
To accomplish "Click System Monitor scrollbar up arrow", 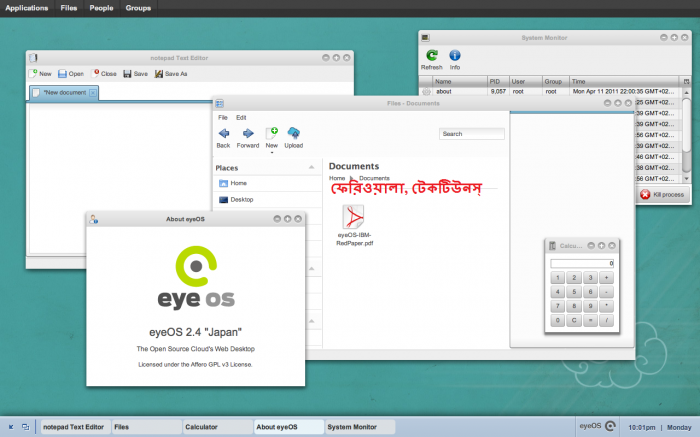I will (x=687, y=92).
